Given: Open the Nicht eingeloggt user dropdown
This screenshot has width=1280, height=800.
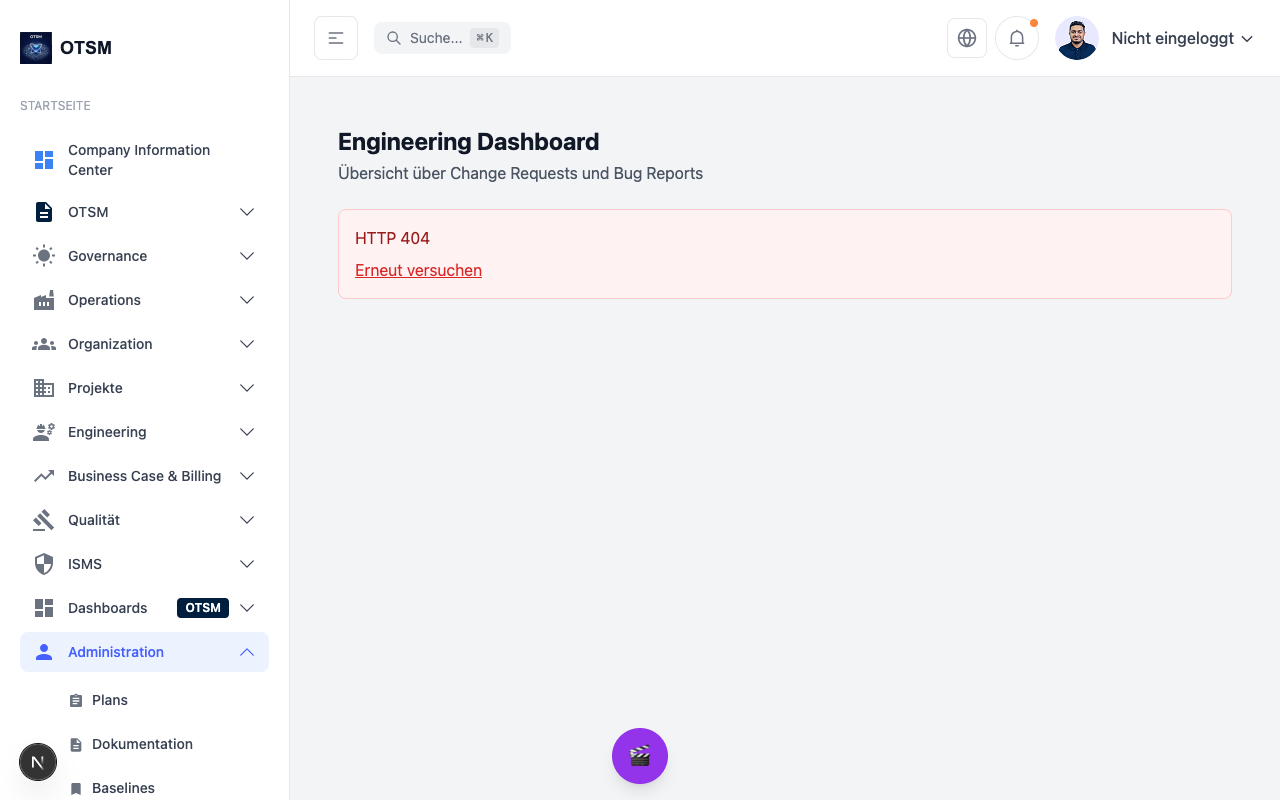Looking at the screenshot, I should coord(1182,38).
